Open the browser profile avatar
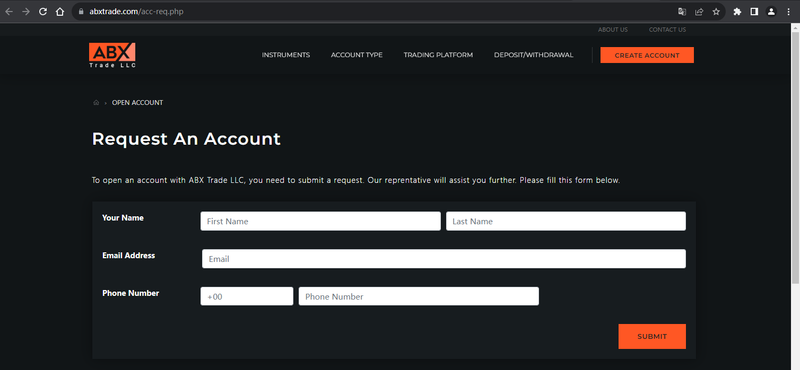Viewport: 800px width, 370px height. click(771, 12)
